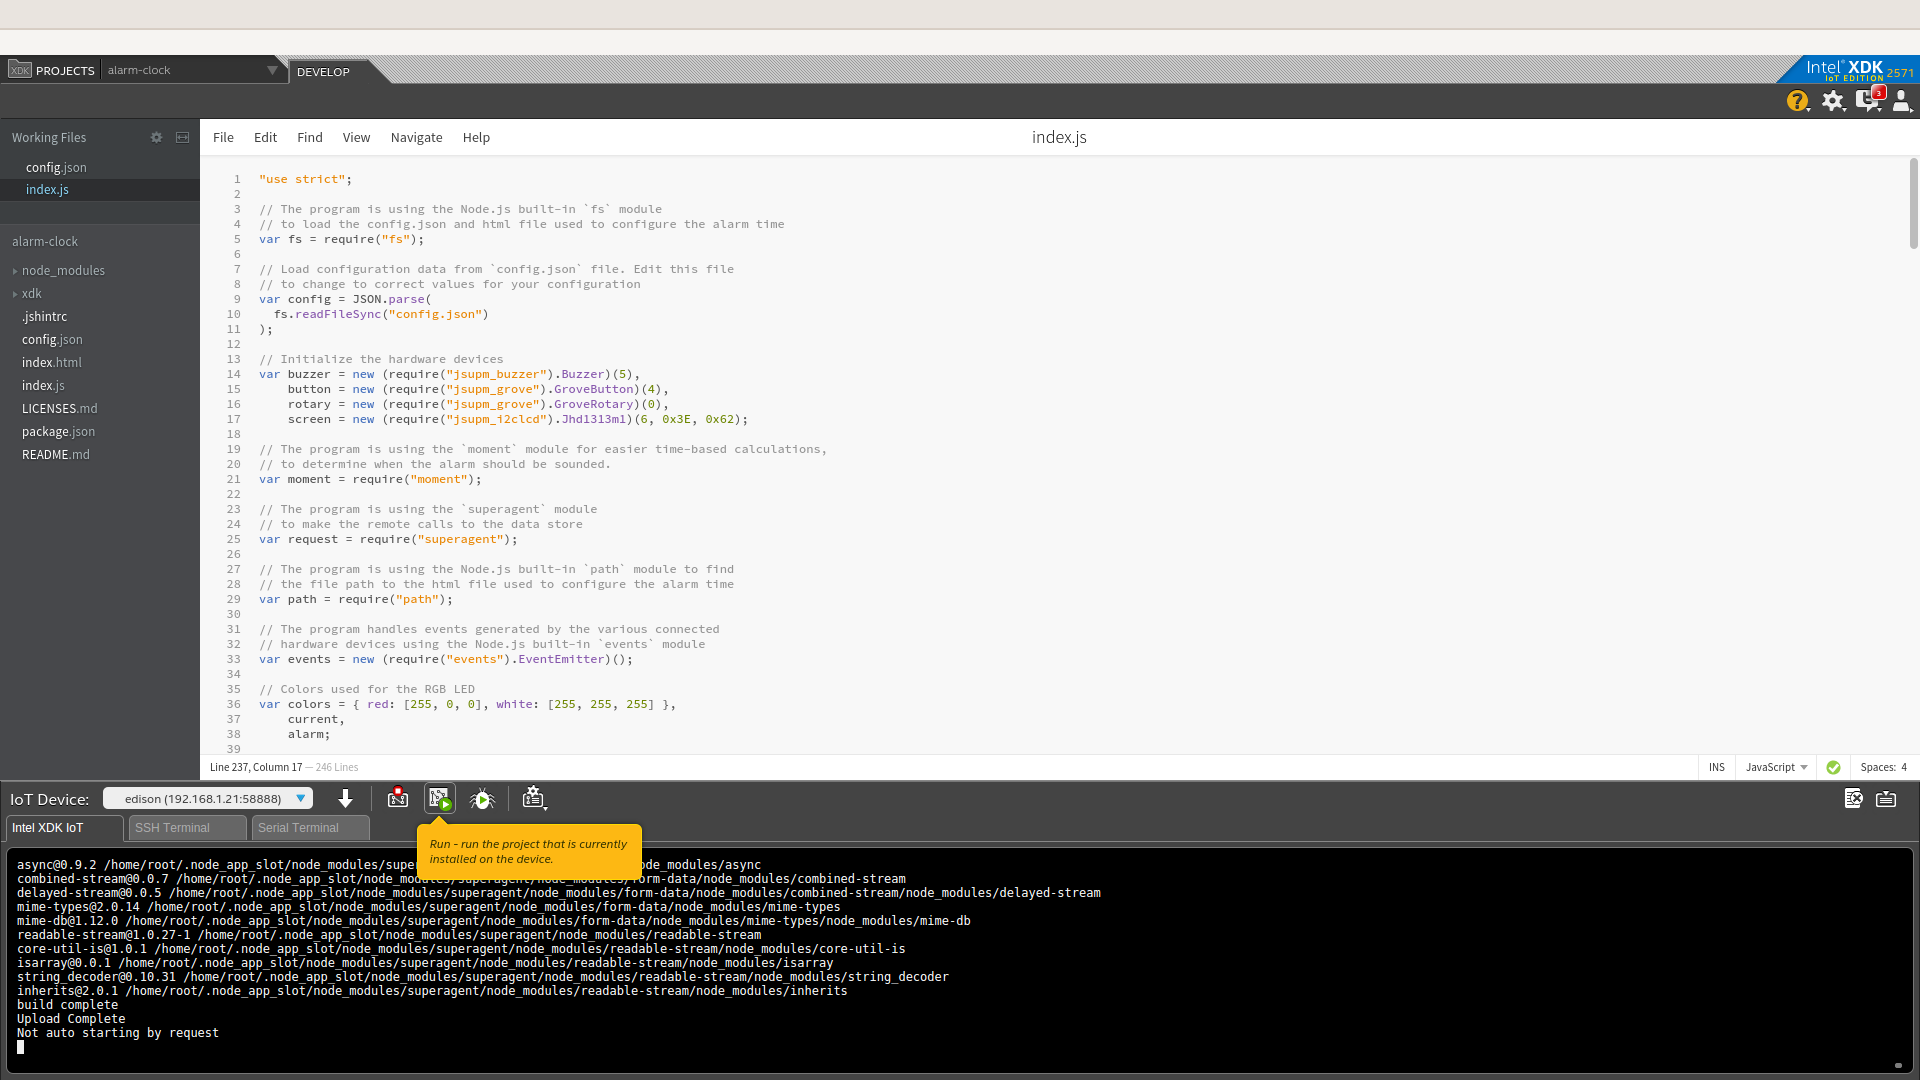Open the Help menu icon
The height and width of the screenshot is (1080, 1920).
click(1798, 101)
